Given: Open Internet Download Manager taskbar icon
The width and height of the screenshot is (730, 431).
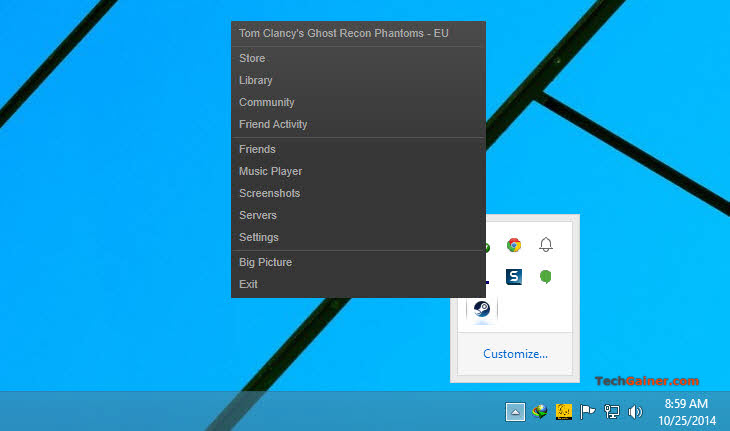Looking at the screenshot, I should pyautogui.click(x=540, y=411).
